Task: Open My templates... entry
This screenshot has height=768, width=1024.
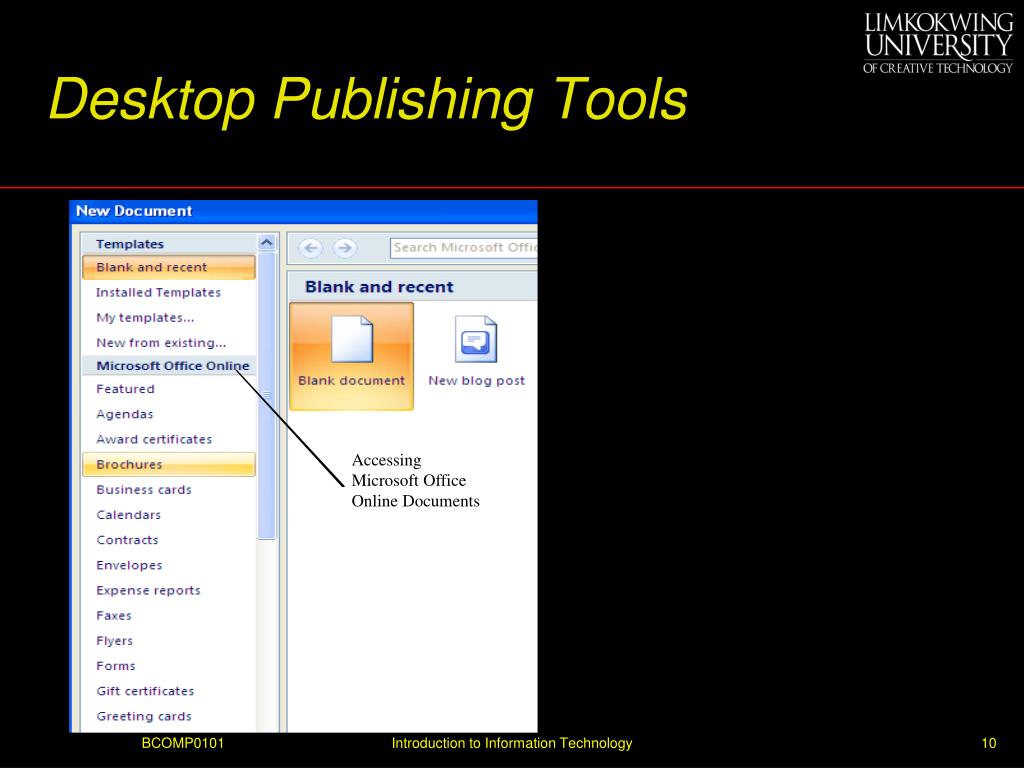Action: 145,317
